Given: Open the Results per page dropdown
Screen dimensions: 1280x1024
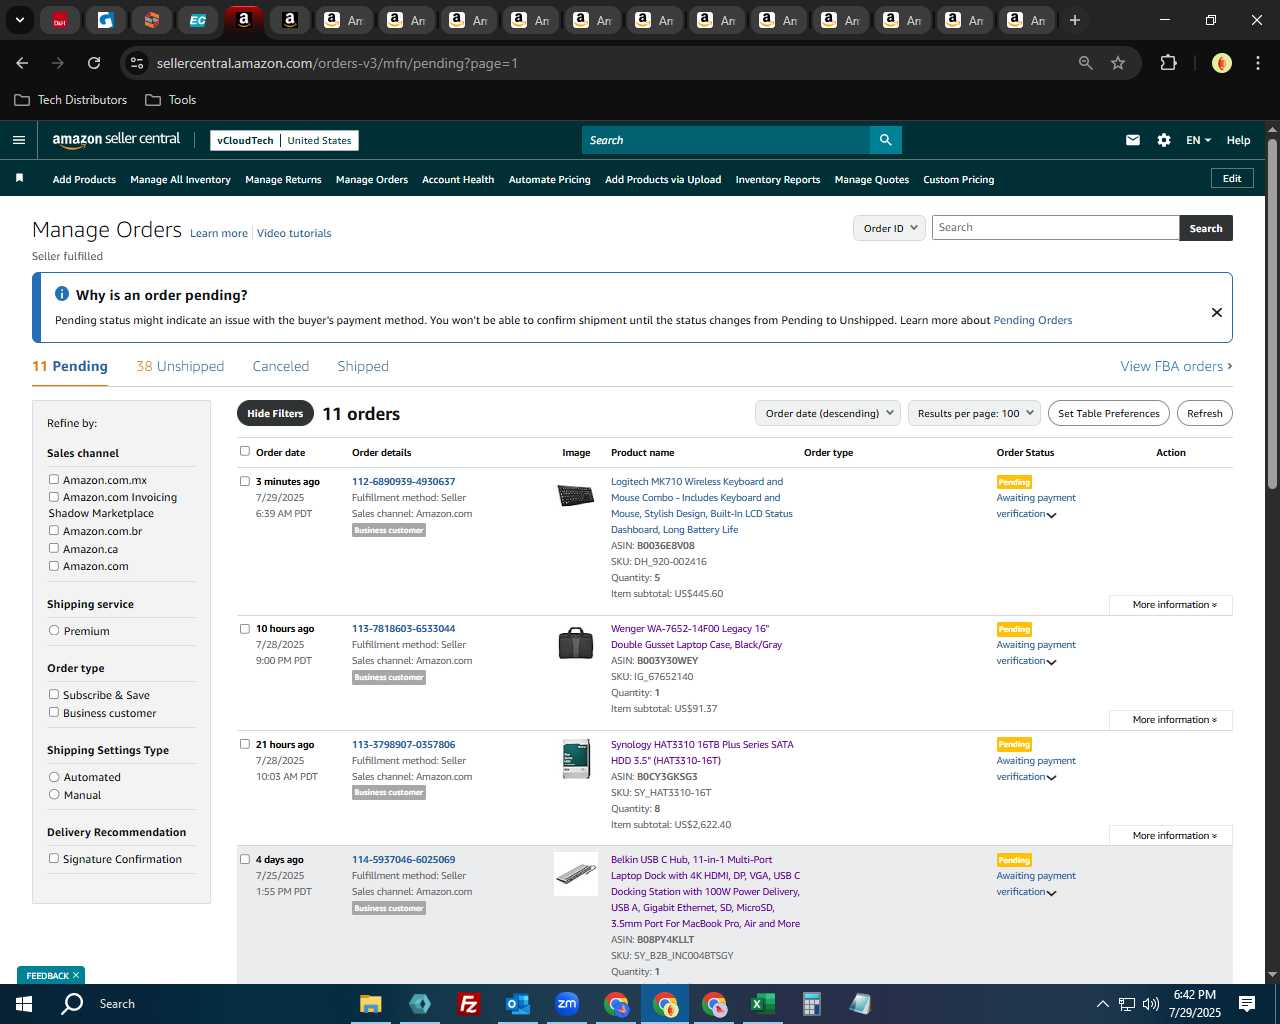Looking at the screenshot, I should [x=975, y=413].
